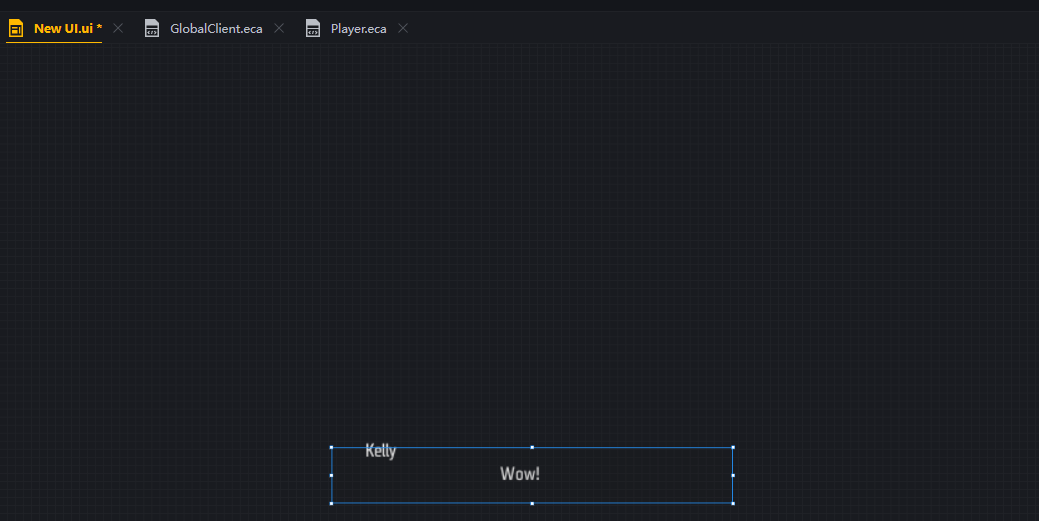Click the New UI.ui file icon
This screenshot has height=521, width=1039.
[16, 28]
